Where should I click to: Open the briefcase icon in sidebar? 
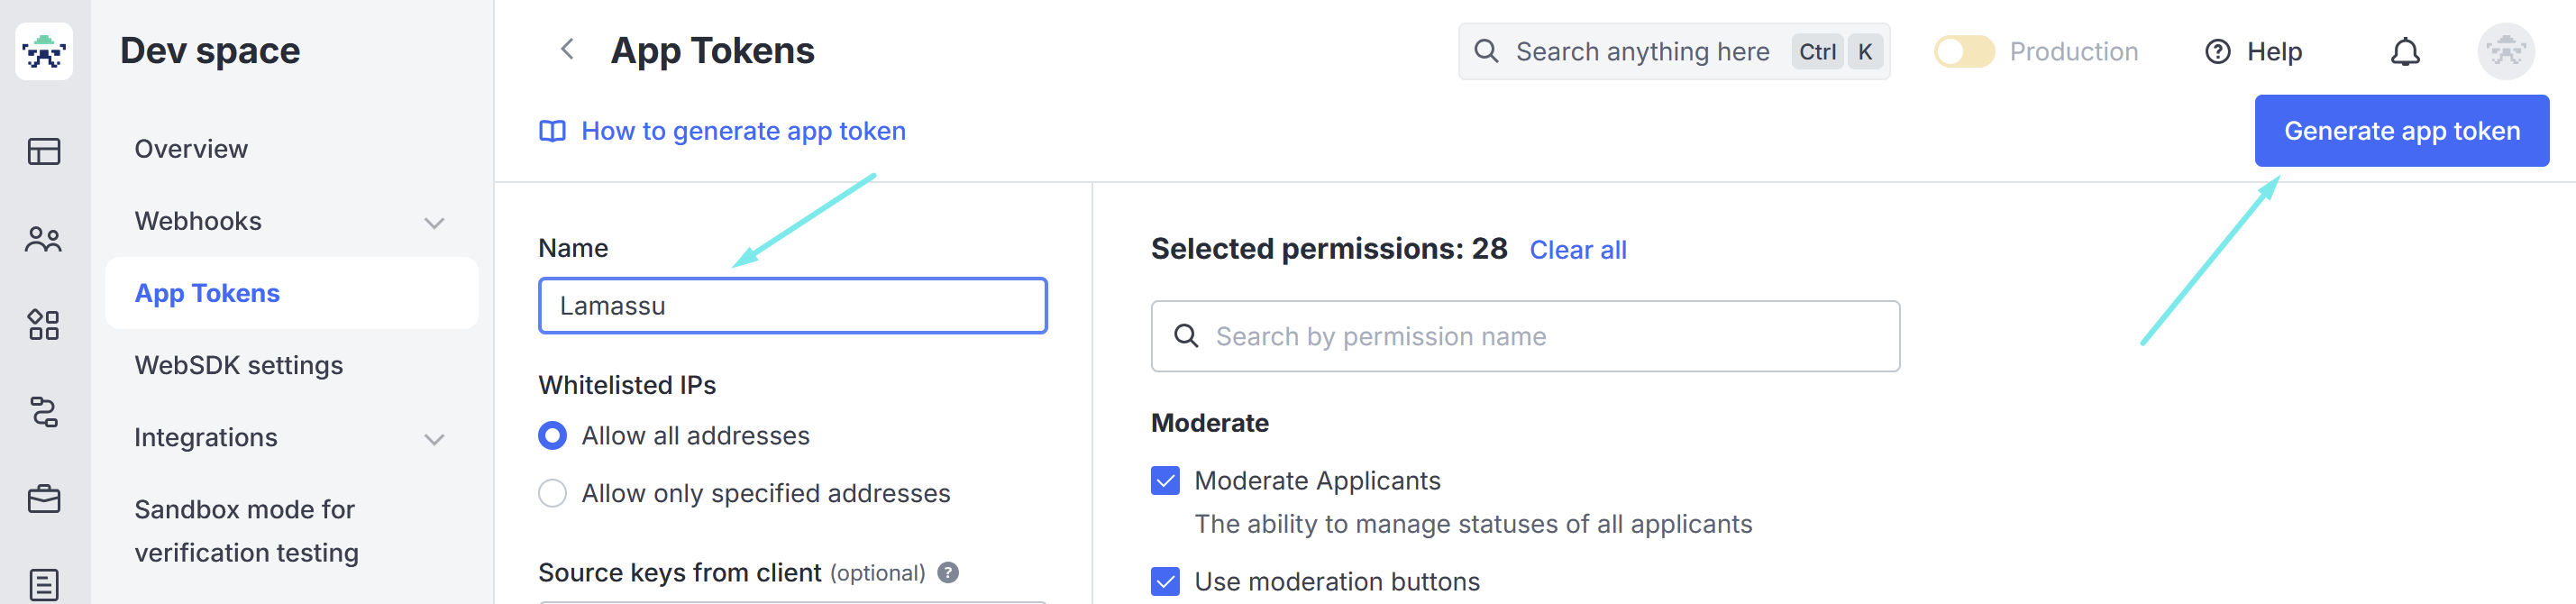[44, 498]
